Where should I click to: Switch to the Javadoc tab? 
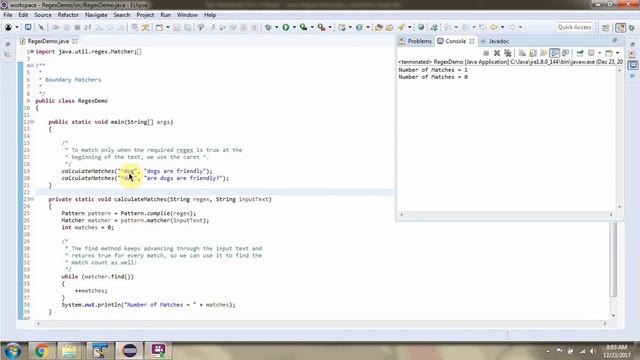pos(495,41)
